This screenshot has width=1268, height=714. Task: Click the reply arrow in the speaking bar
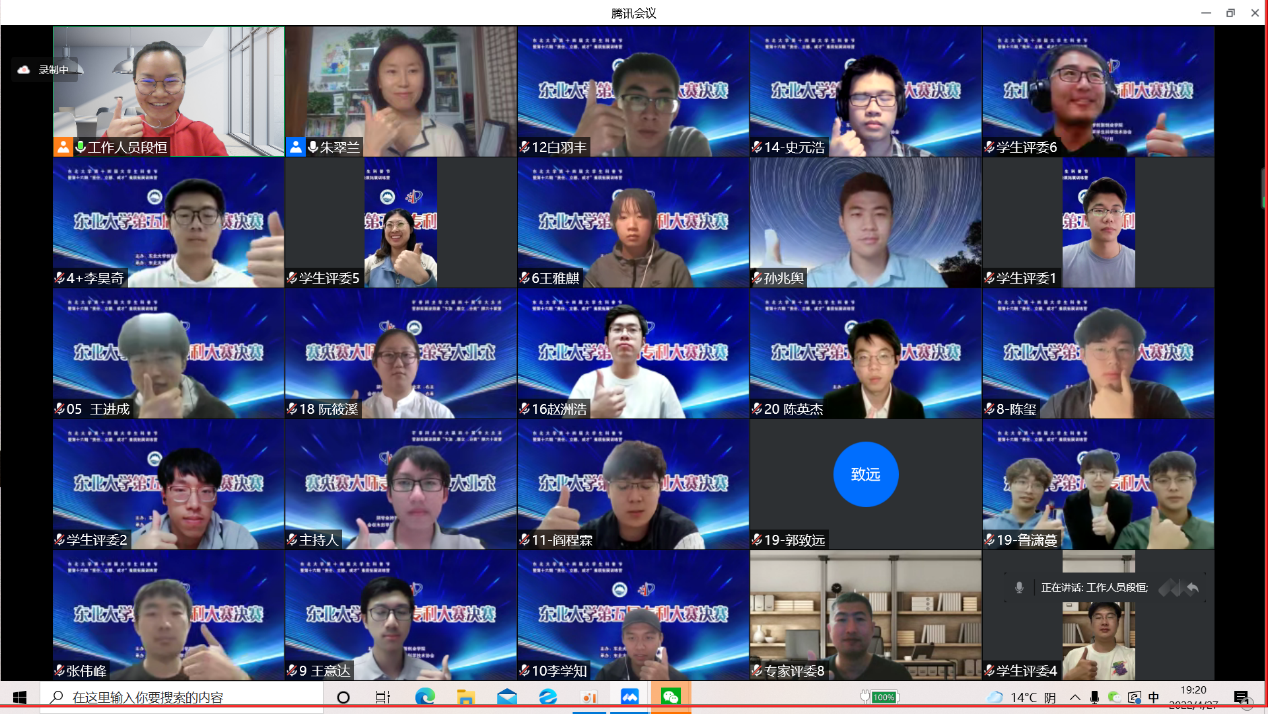(1192, 588)
